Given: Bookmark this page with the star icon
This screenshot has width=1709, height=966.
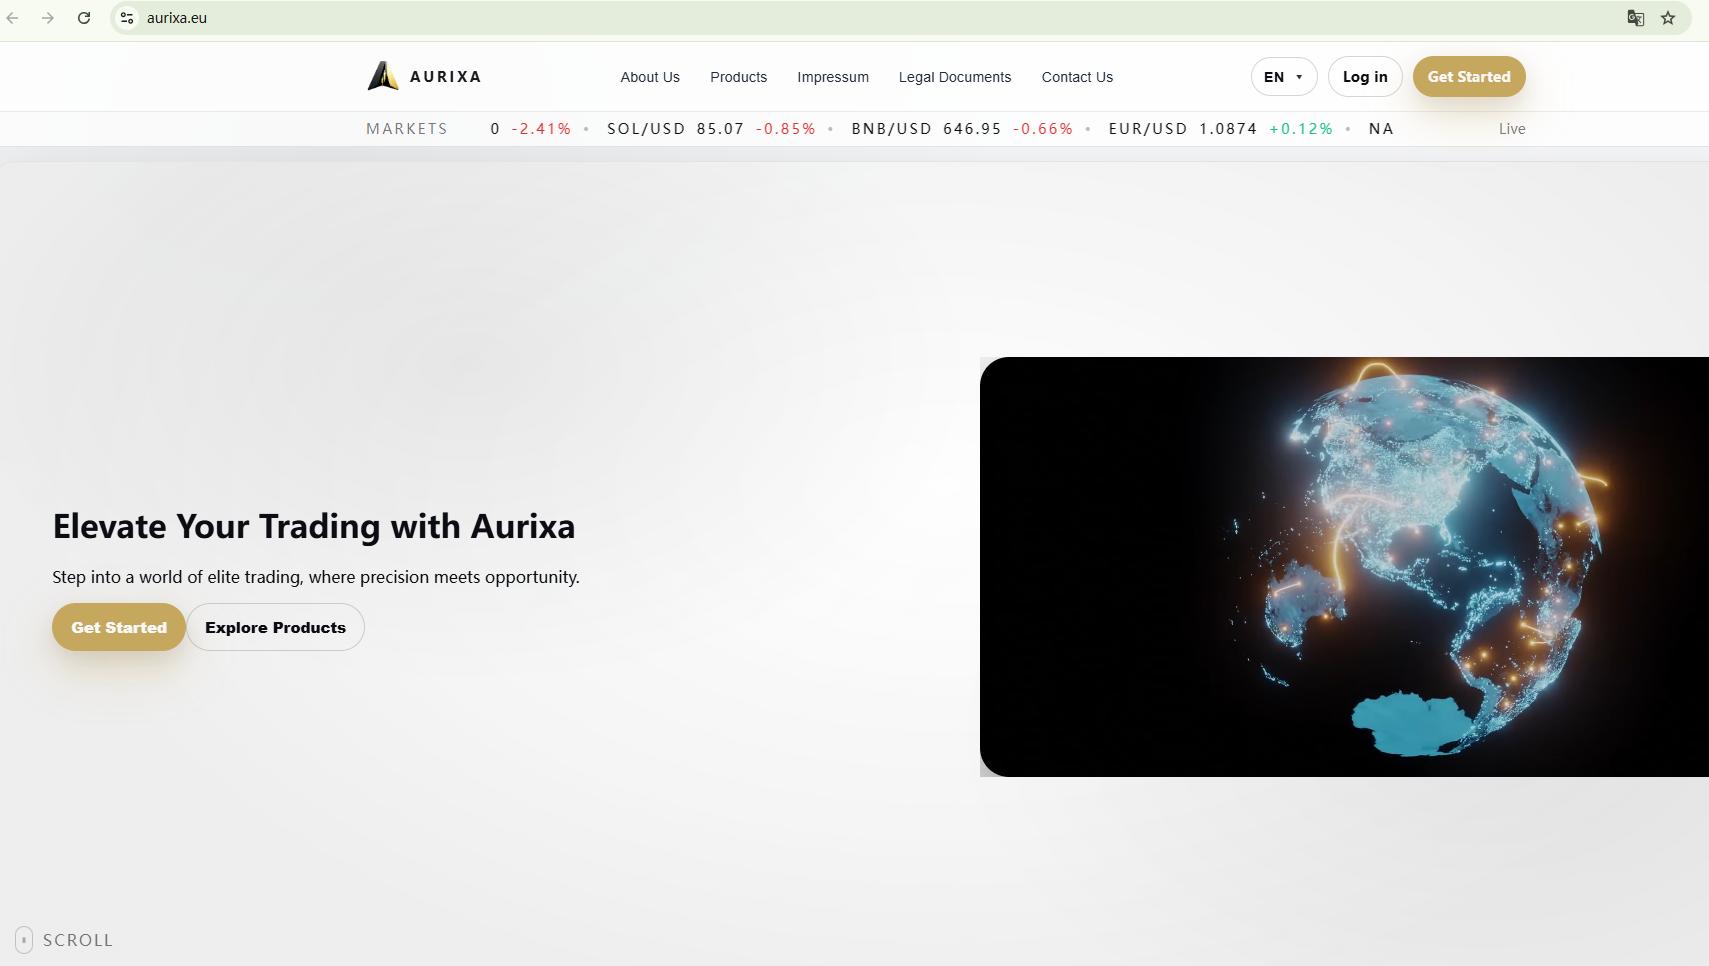Looking at the screenshot, I should 1668,18.
